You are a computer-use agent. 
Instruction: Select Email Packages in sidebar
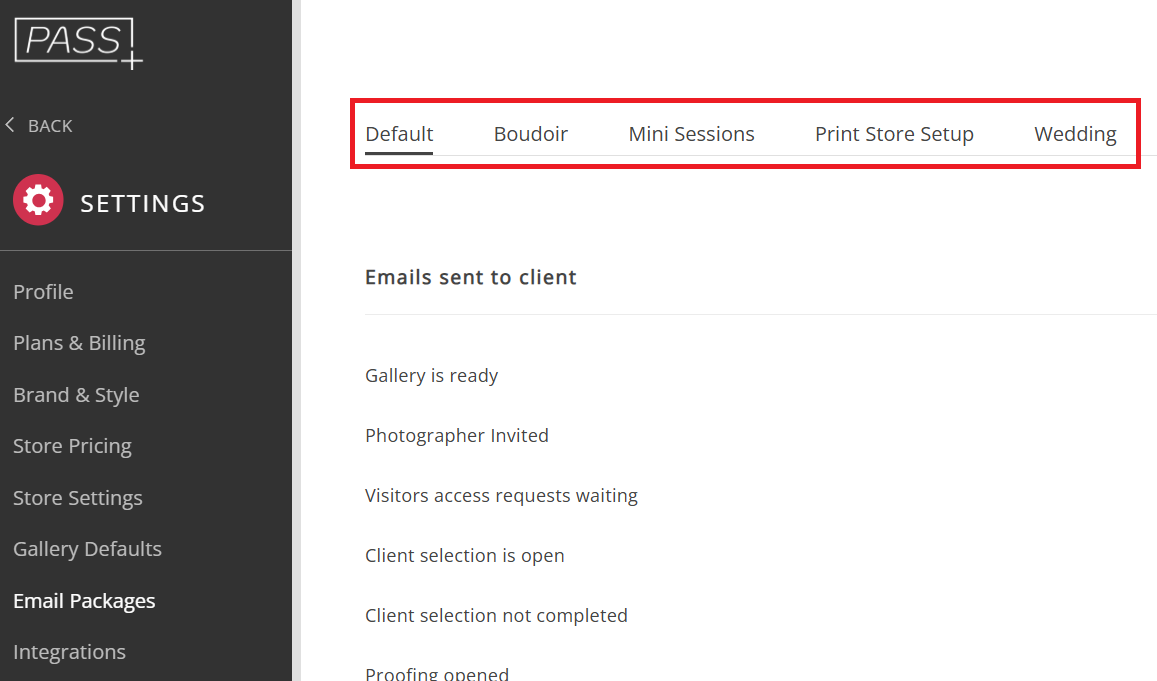pos(84,601)
